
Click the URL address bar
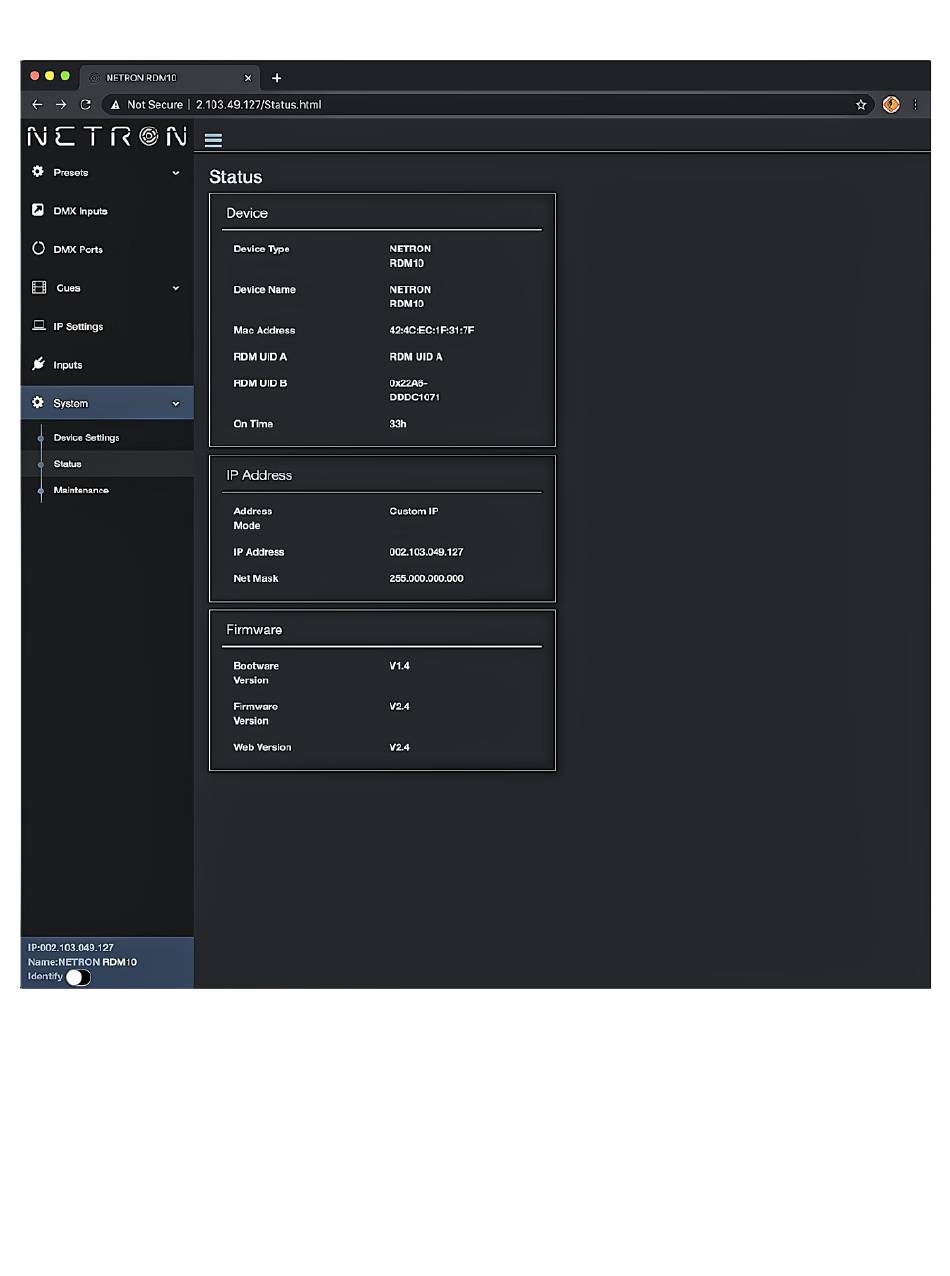[488, 104]
